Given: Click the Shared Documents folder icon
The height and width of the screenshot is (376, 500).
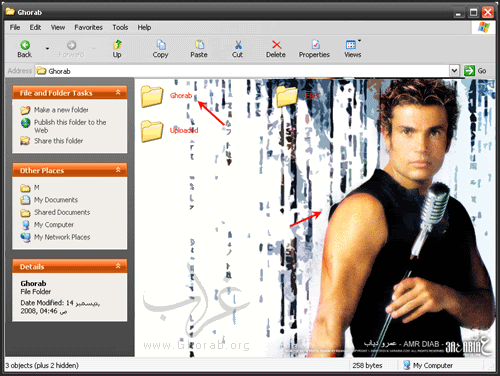Looking at the screenshot, I should click(x=25, y=213).
